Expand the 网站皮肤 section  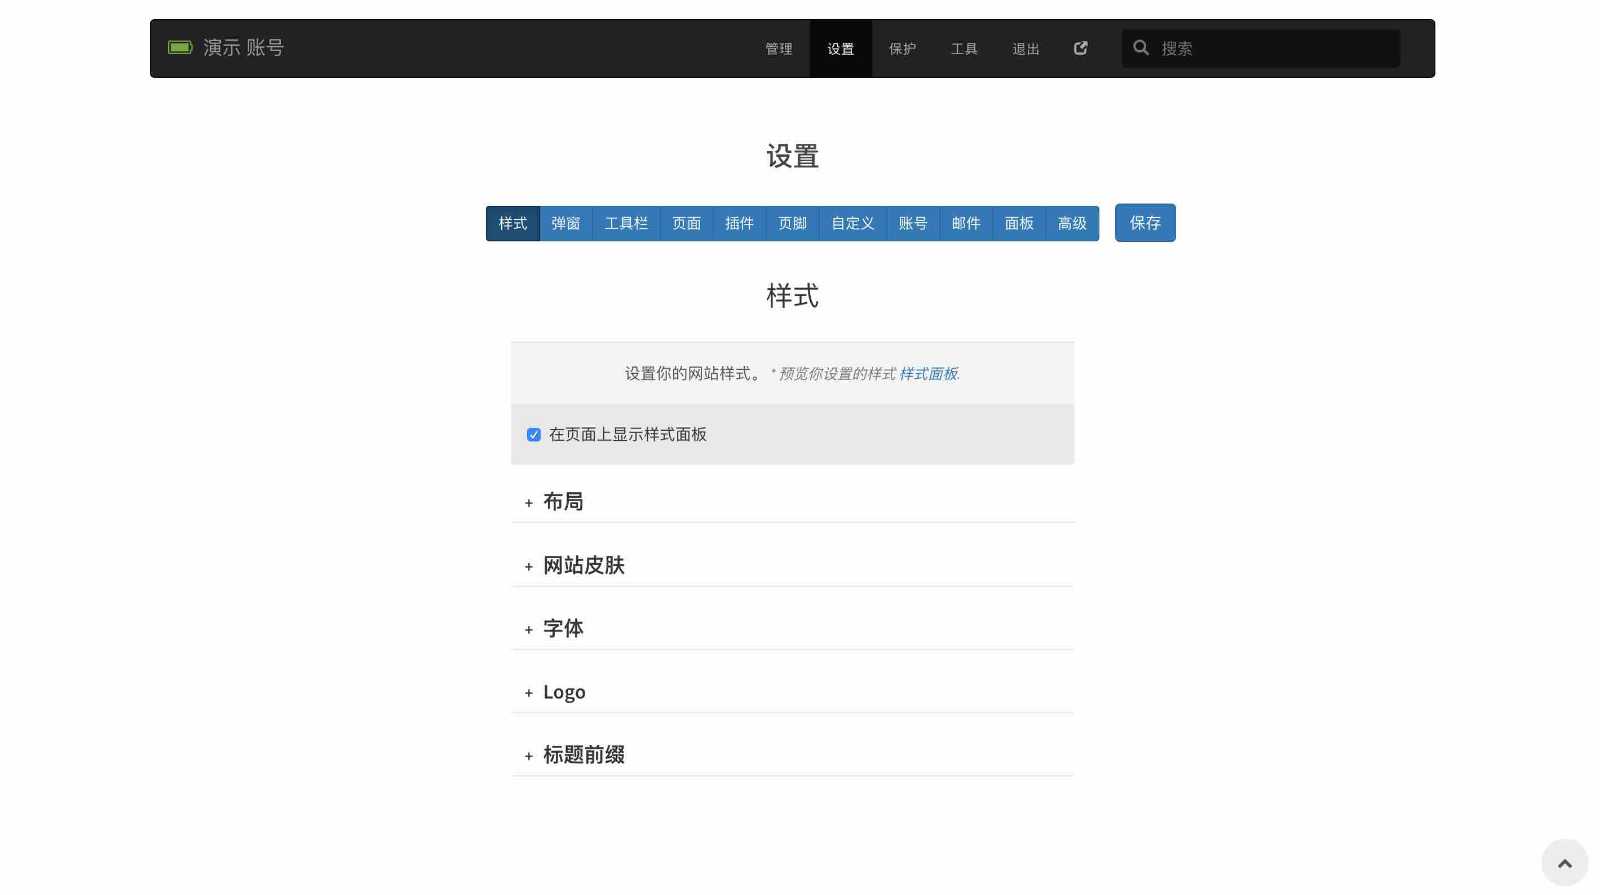pyautogui.click(x=583, y=566)
